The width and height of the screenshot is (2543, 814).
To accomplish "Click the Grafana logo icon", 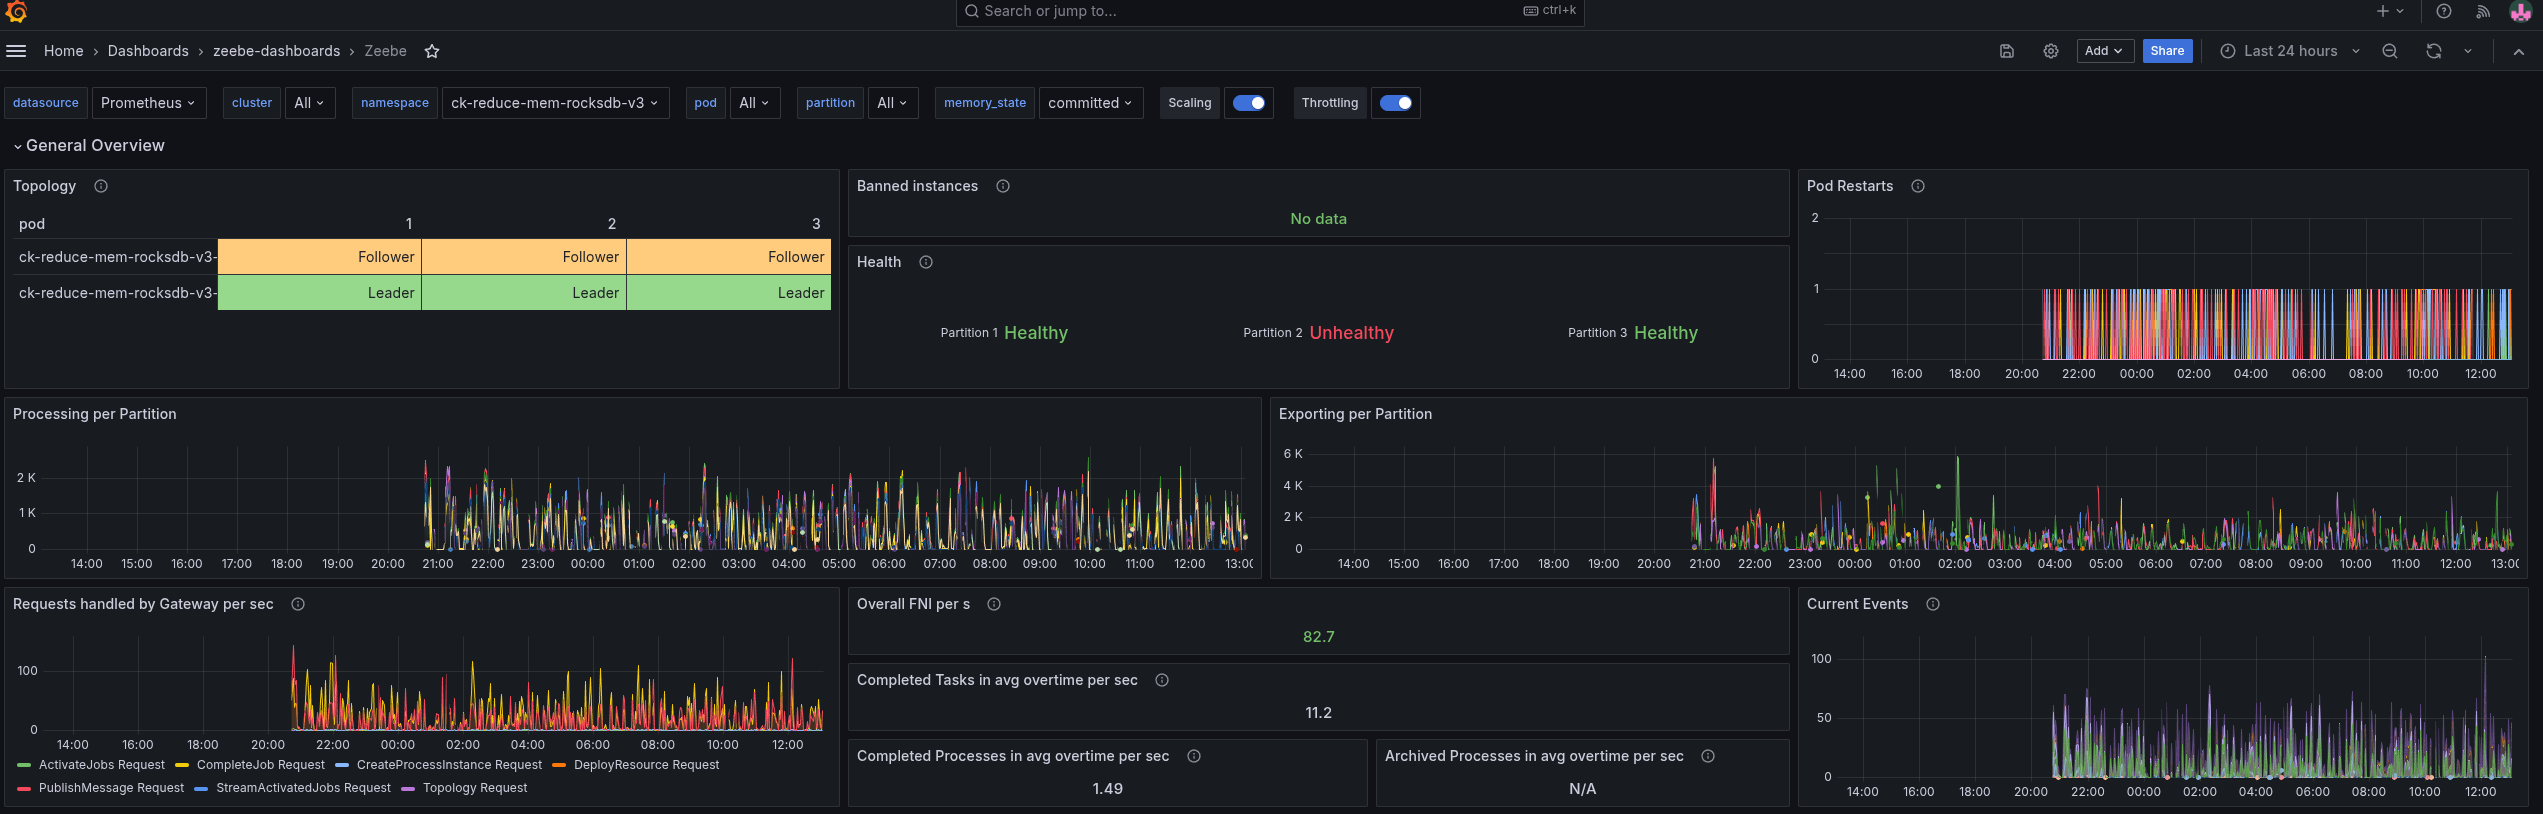I will (16, 11).
